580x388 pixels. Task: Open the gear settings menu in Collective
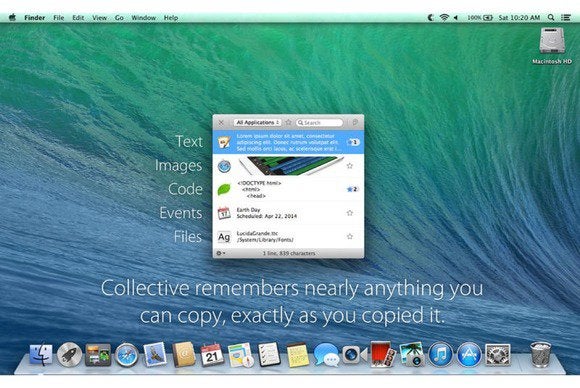(220, 253)
